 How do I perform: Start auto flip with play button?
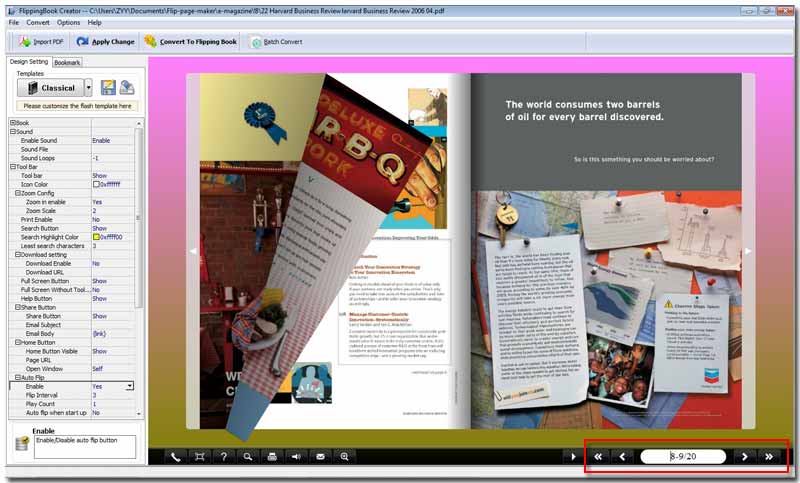(573, 456)
